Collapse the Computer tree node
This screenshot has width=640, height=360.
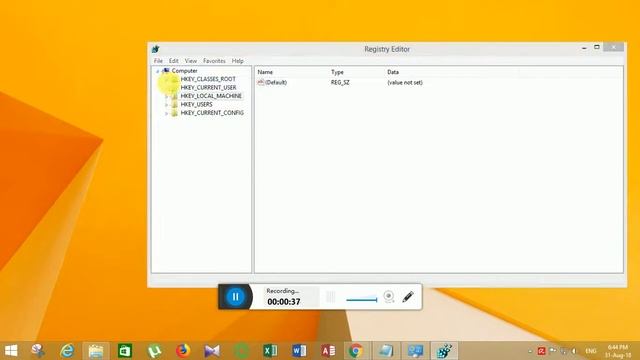[x=158, y=71]
